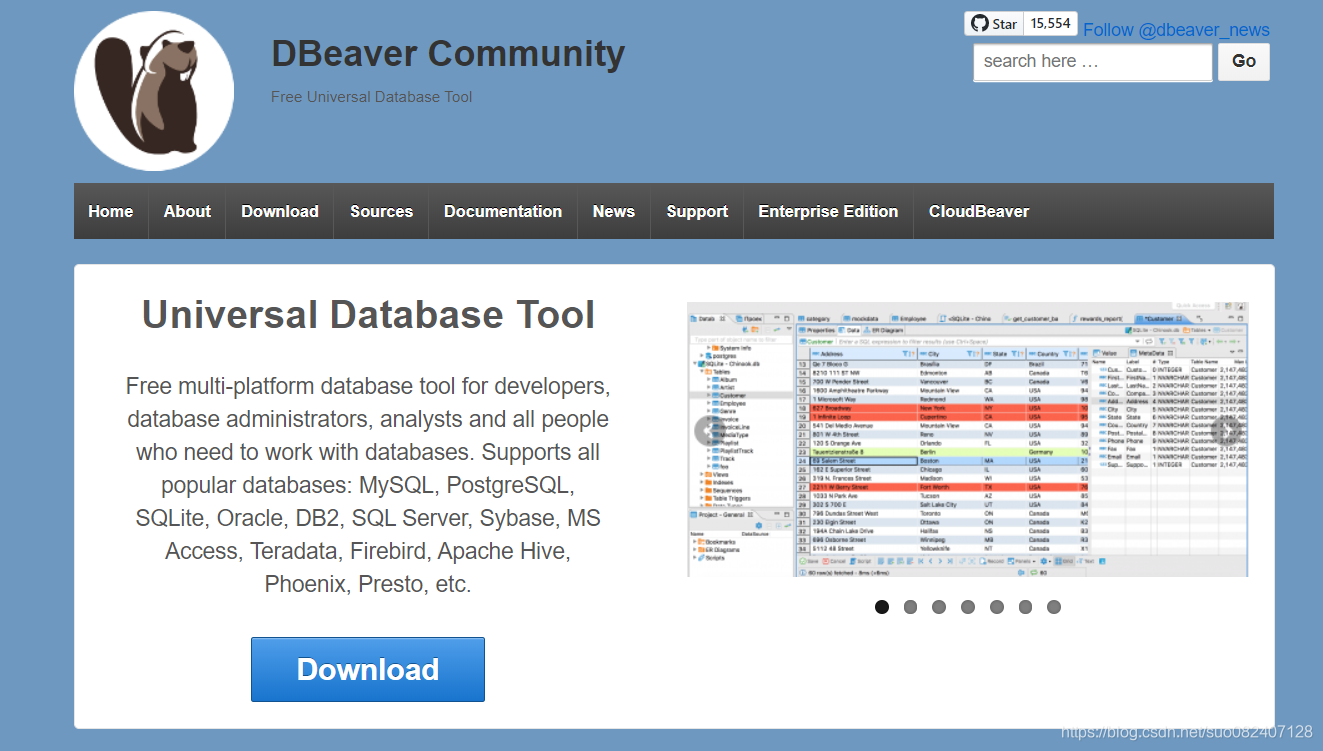Click the big blue Download button
Viewport: 1323px width, 751px height.
click(368, 669)
